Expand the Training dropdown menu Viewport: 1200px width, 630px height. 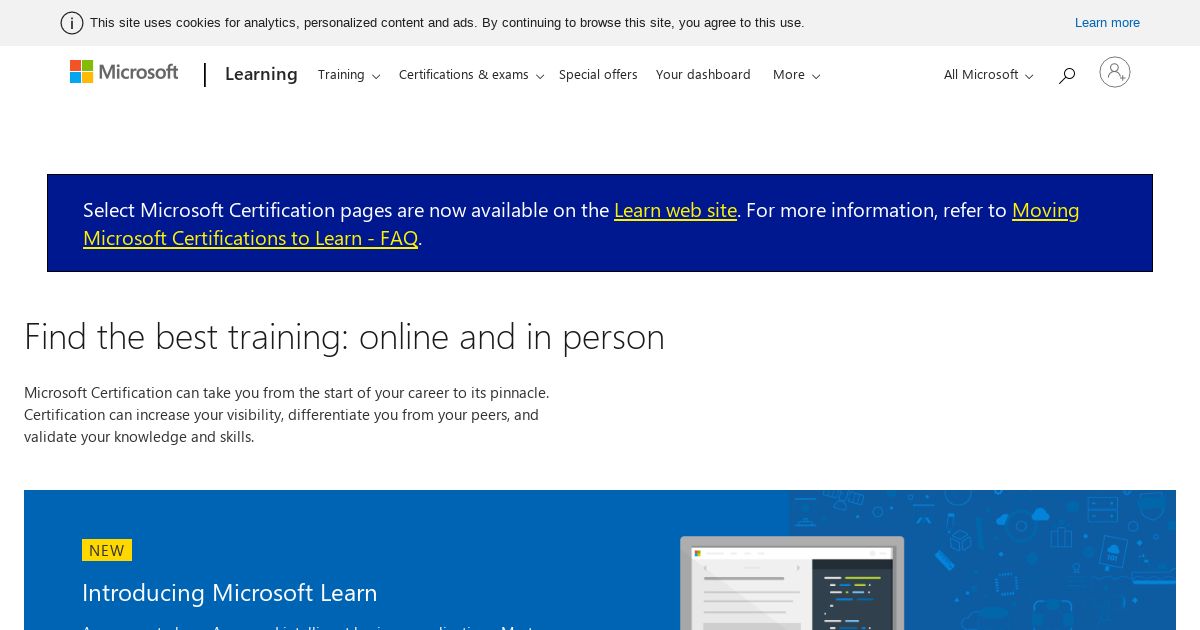[349, 75]
